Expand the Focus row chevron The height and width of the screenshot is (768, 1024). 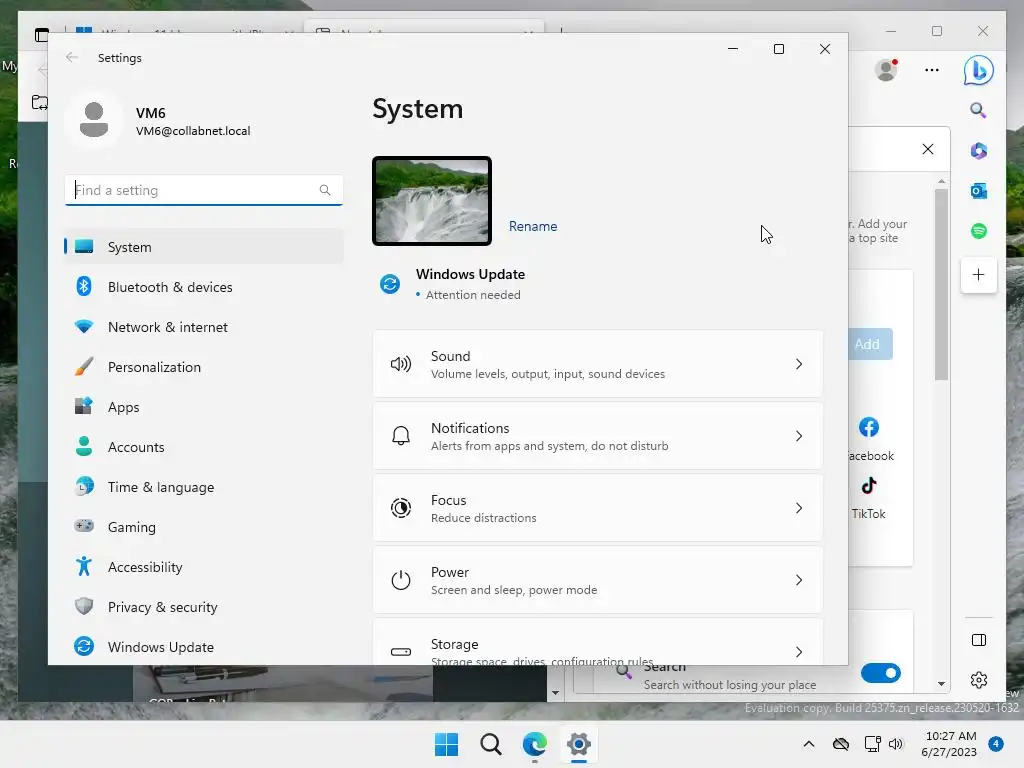799,508
